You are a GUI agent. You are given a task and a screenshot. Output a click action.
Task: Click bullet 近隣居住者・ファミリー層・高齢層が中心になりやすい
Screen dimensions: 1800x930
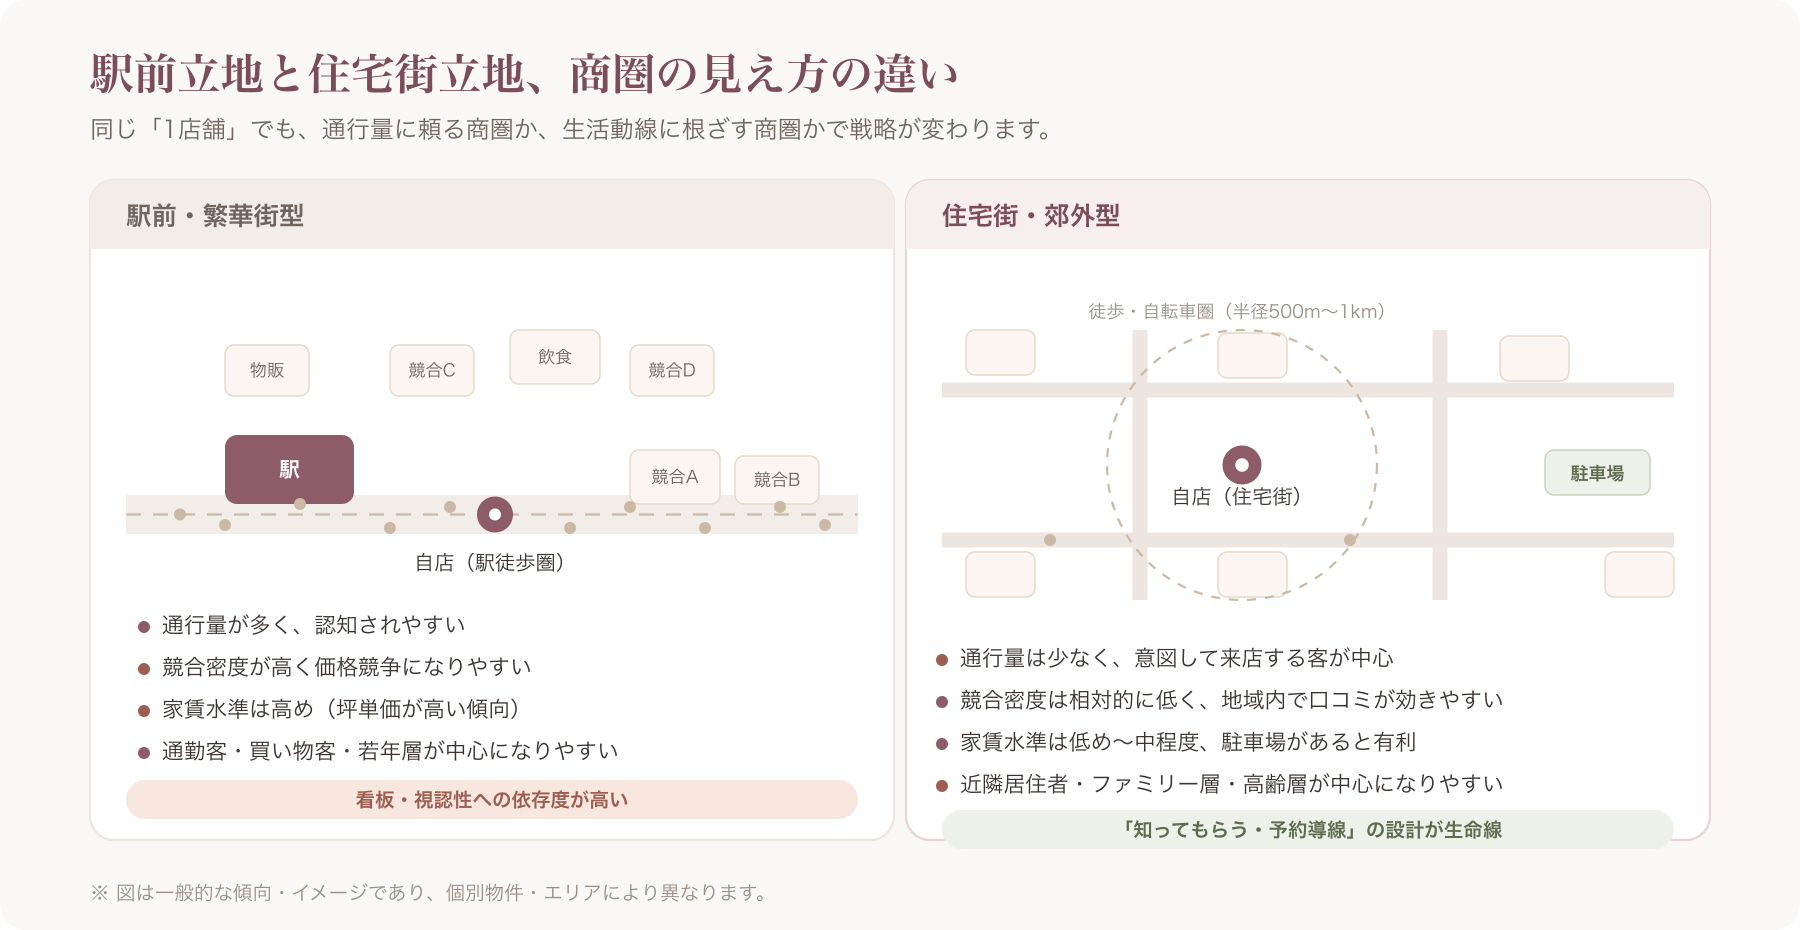click(x=1220, y=784)
